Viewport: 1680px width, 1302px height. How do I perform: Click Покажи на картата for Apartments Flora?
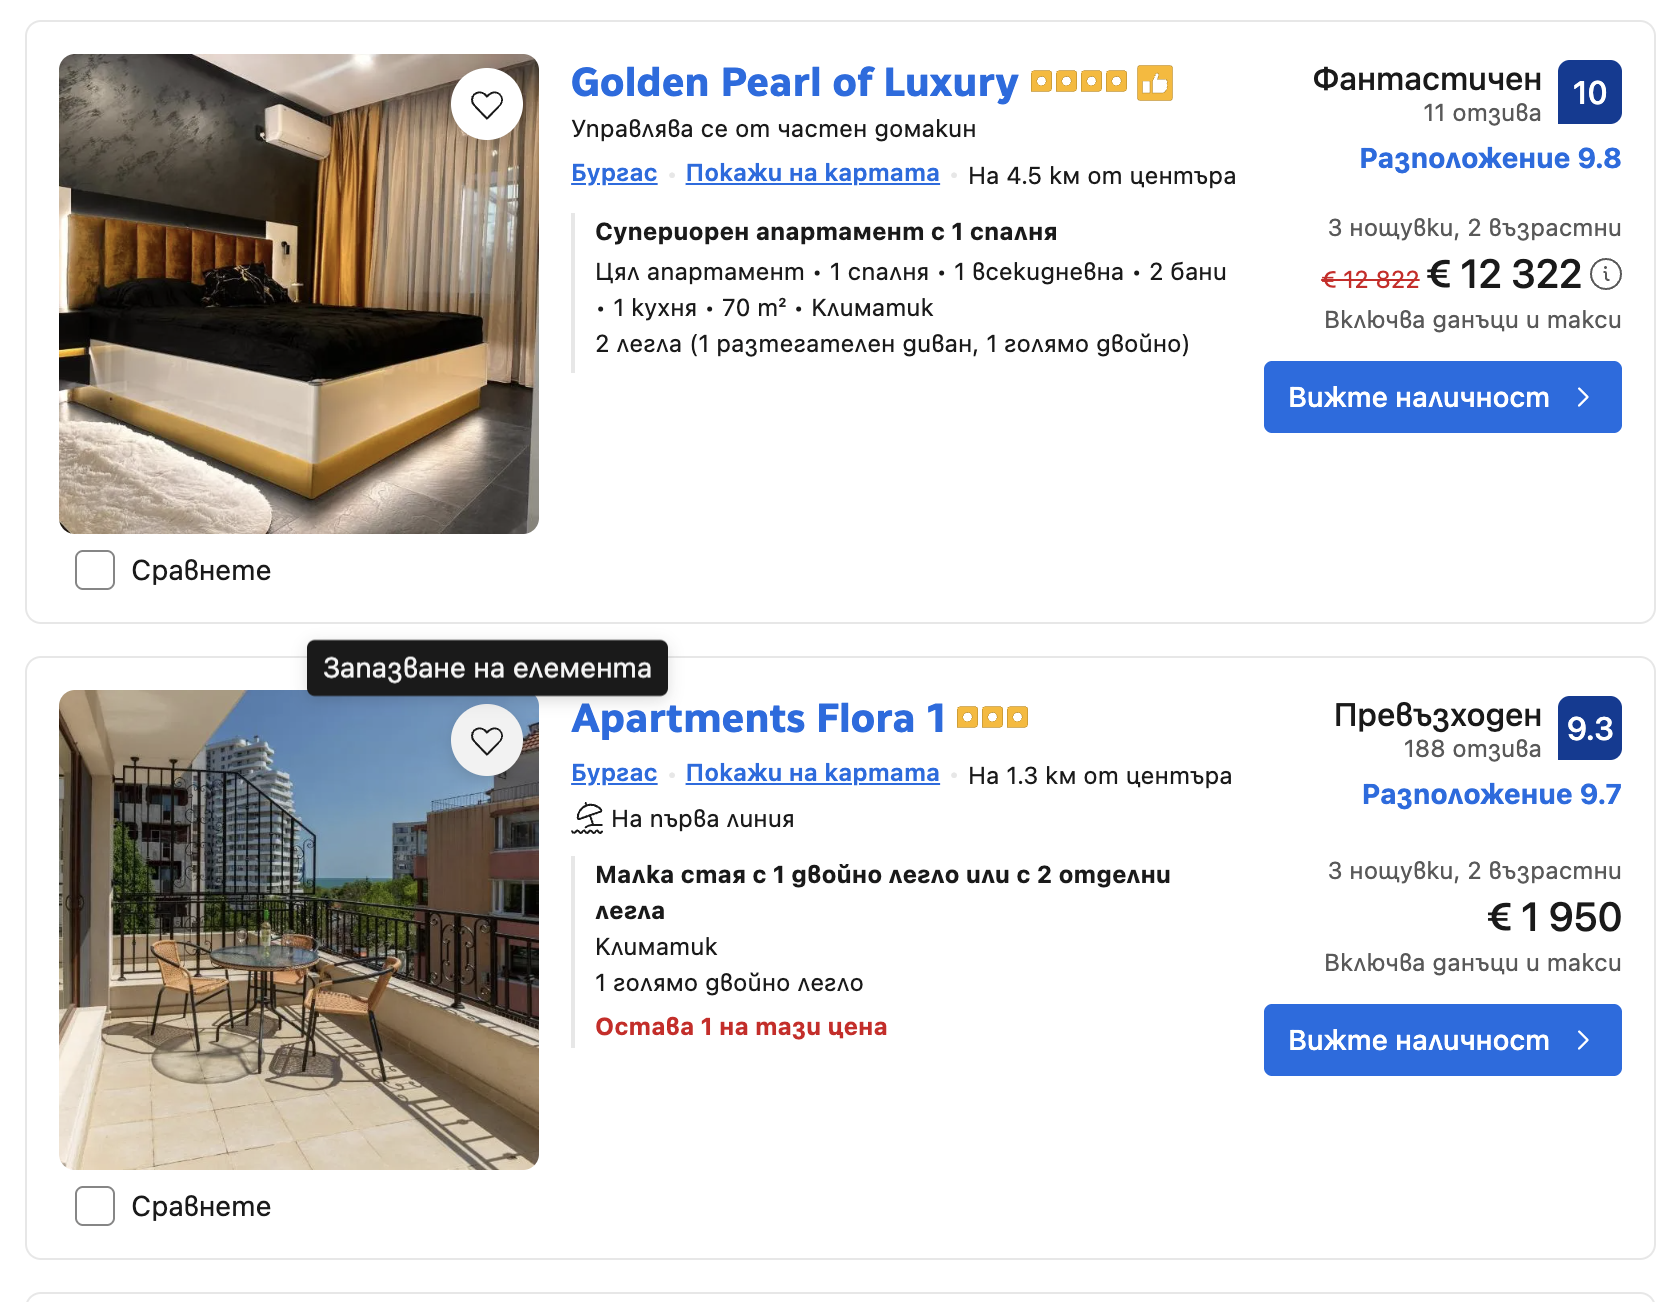click(813, 773)
